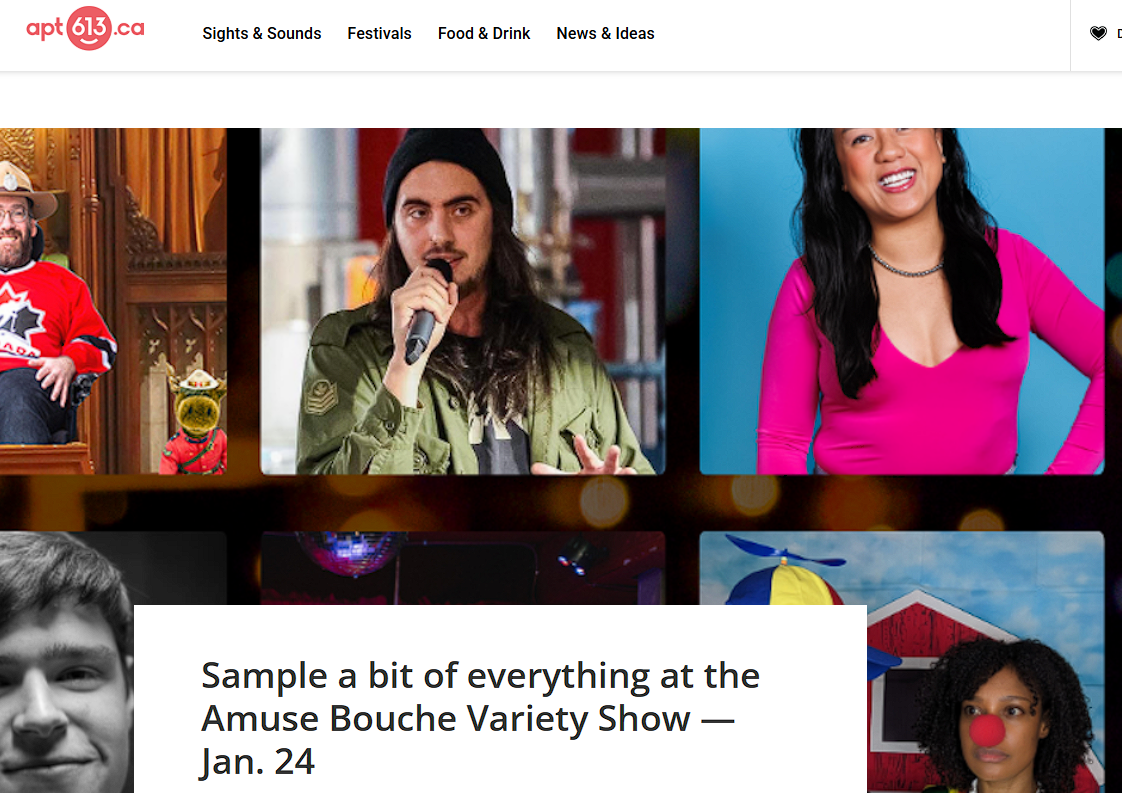Click the 613 smiley circle in logo
1122x793 pixels.
tap(89, 29)
